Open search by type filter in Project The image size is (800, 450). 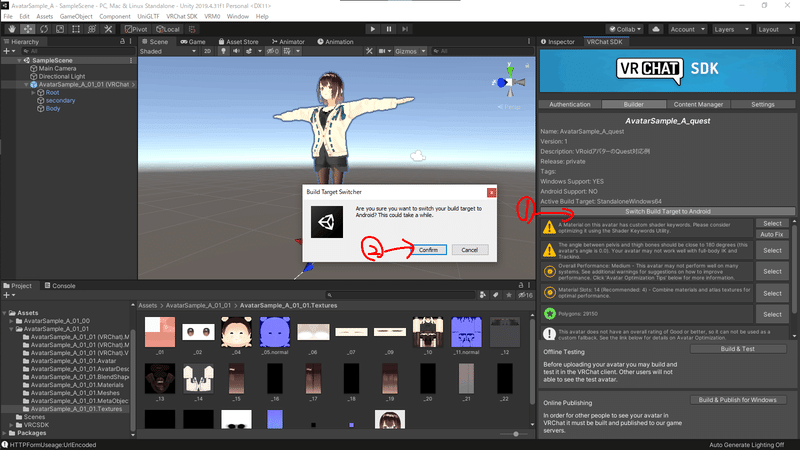(483, 295)
